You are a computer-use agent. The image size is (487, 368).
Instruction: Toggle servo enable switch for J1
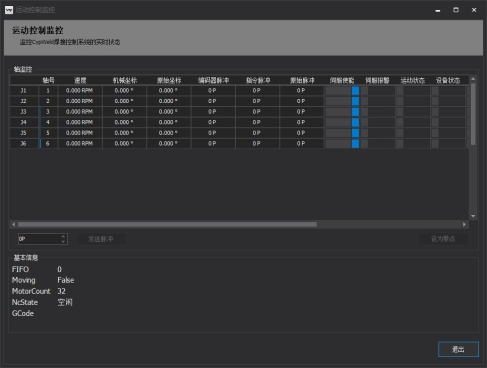(x=342, y=91)
